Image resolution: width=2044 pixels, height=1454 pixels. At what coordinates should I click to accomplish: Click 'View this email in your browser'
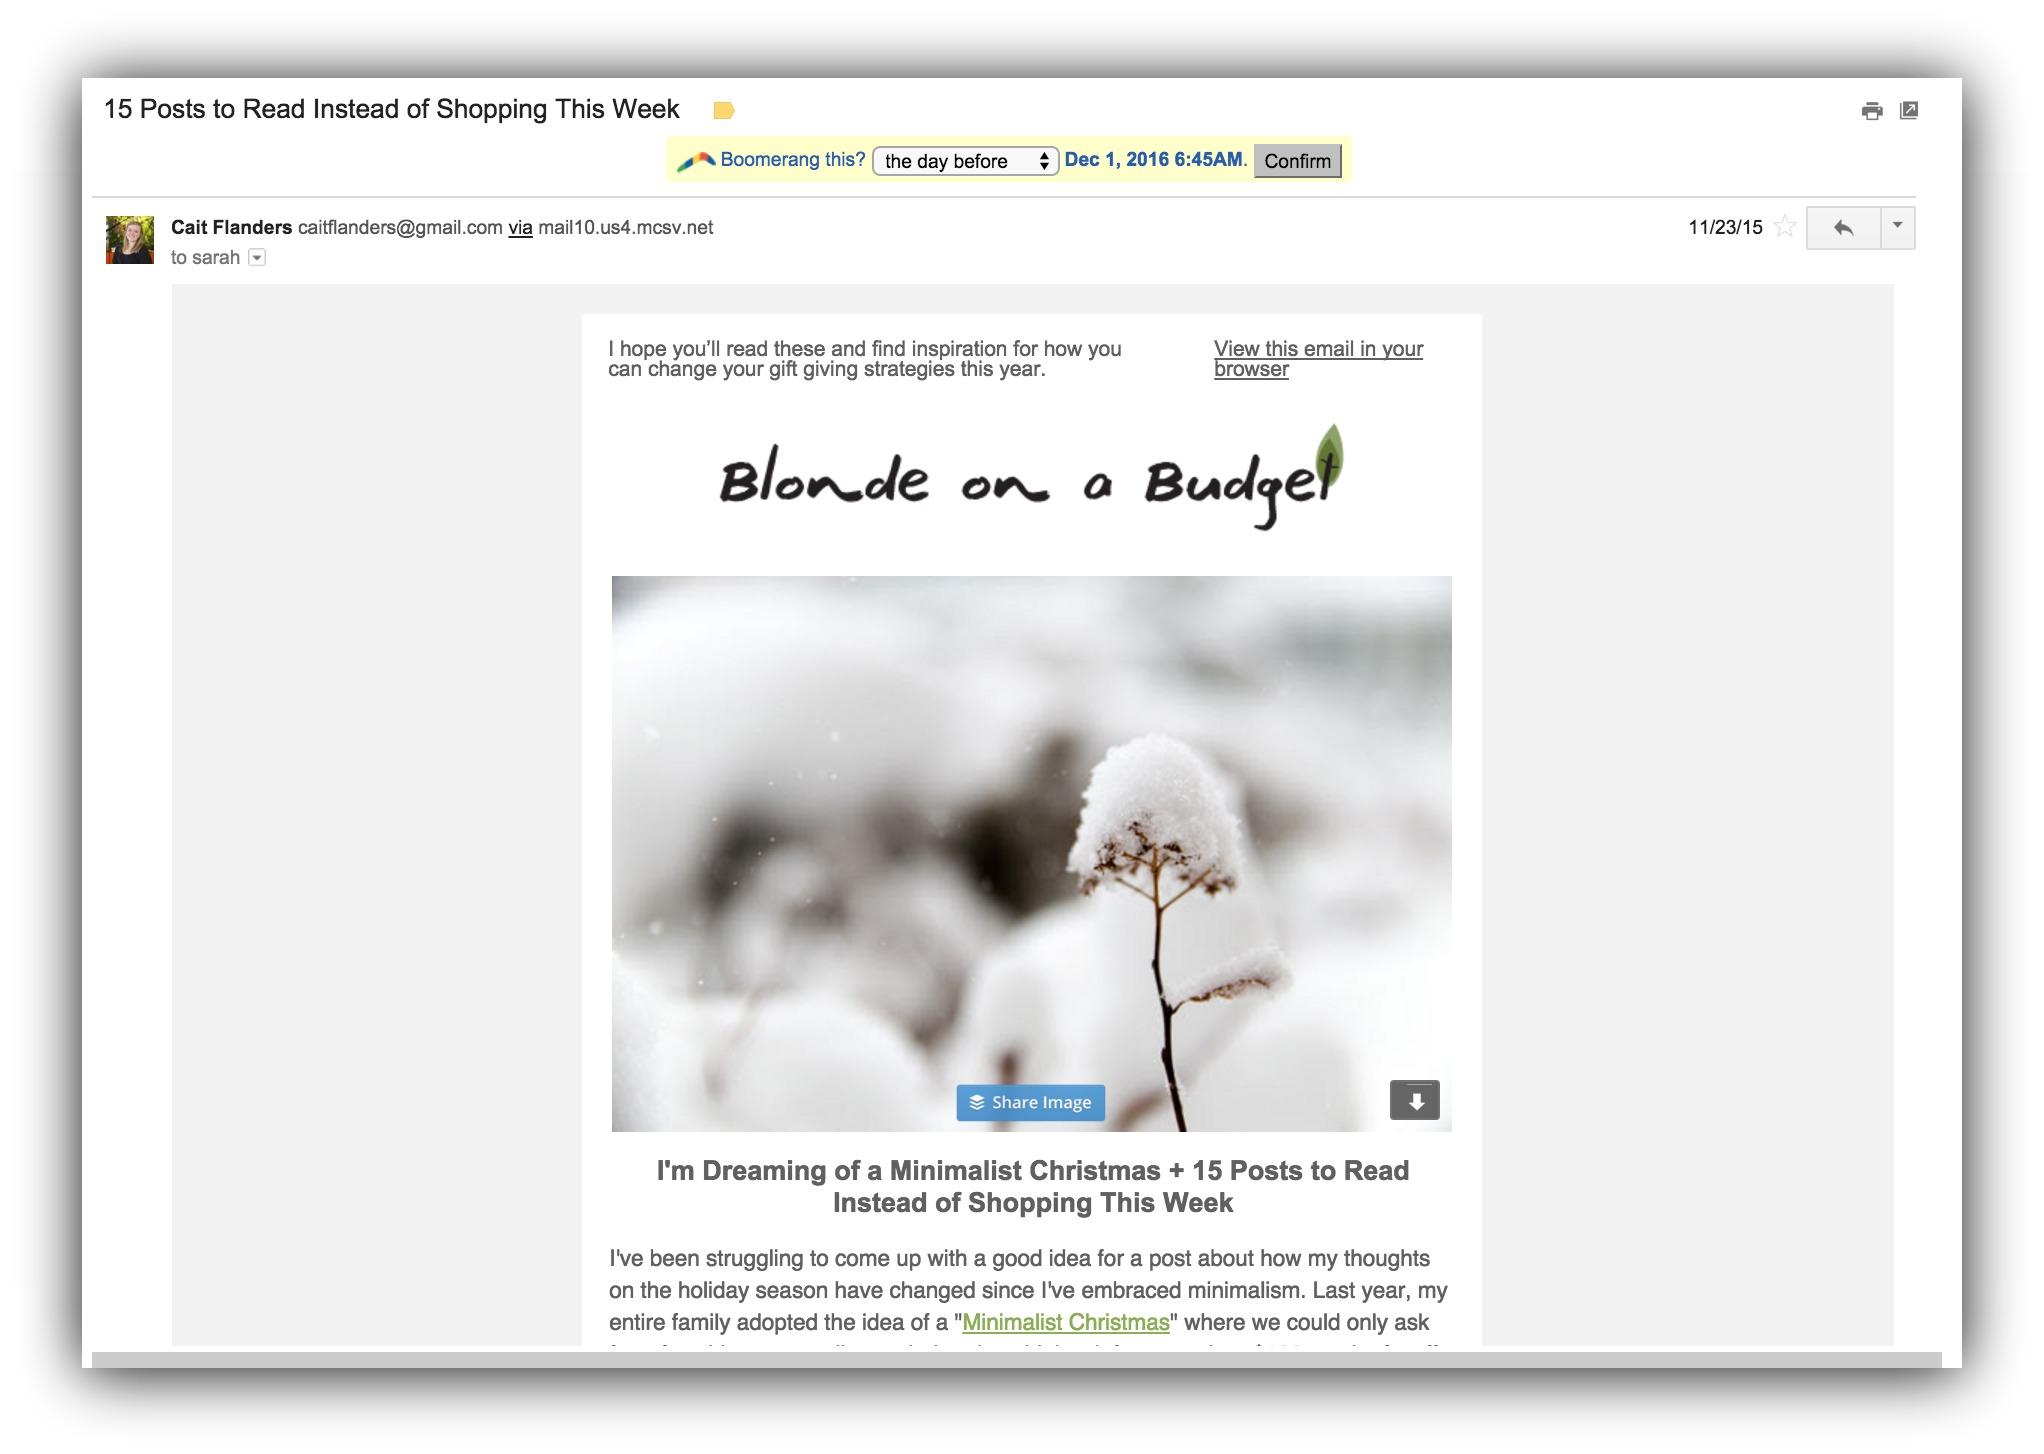(x=1319, y=357)
